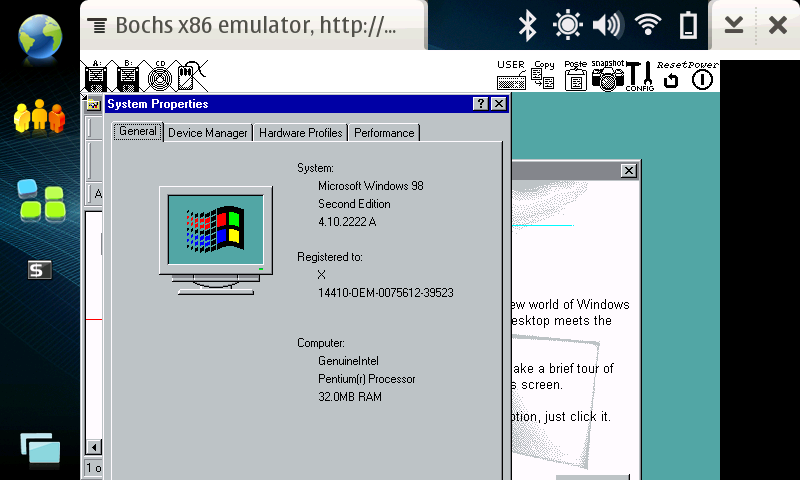This screenshot has height=480, width=800.
Task: Click the USER keyboard shortcut button
Action: [x=511, y=75]
